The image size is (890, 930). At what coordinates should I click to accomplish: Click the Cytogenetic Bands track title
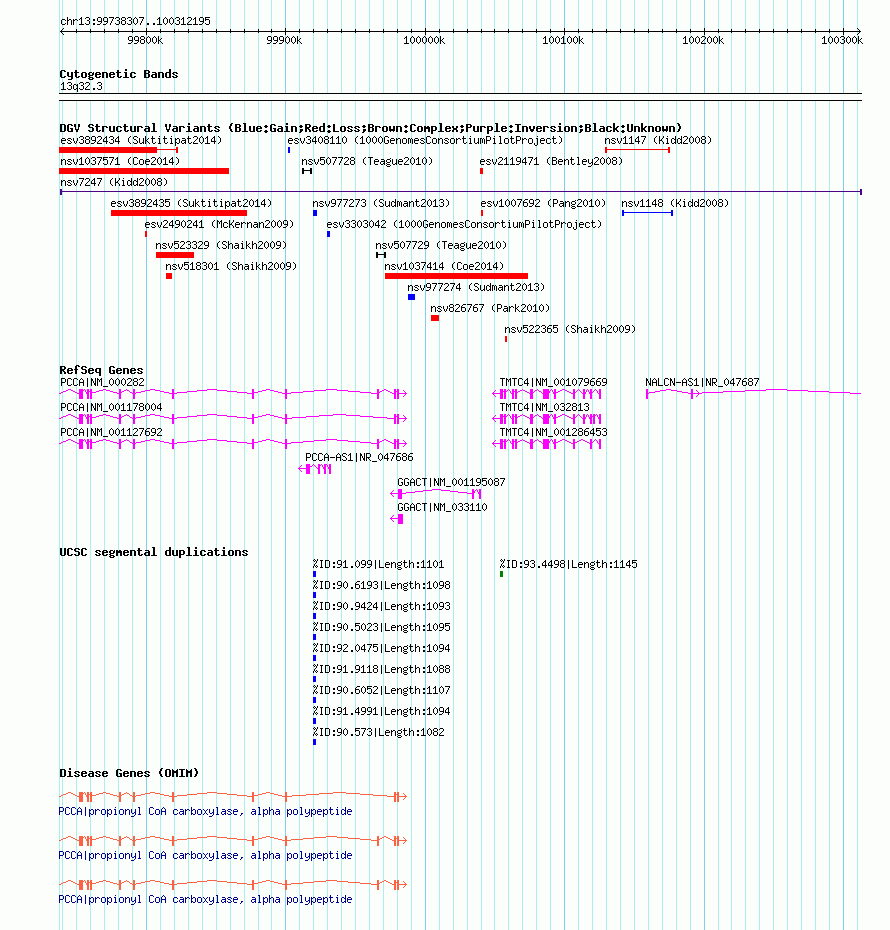119,74
